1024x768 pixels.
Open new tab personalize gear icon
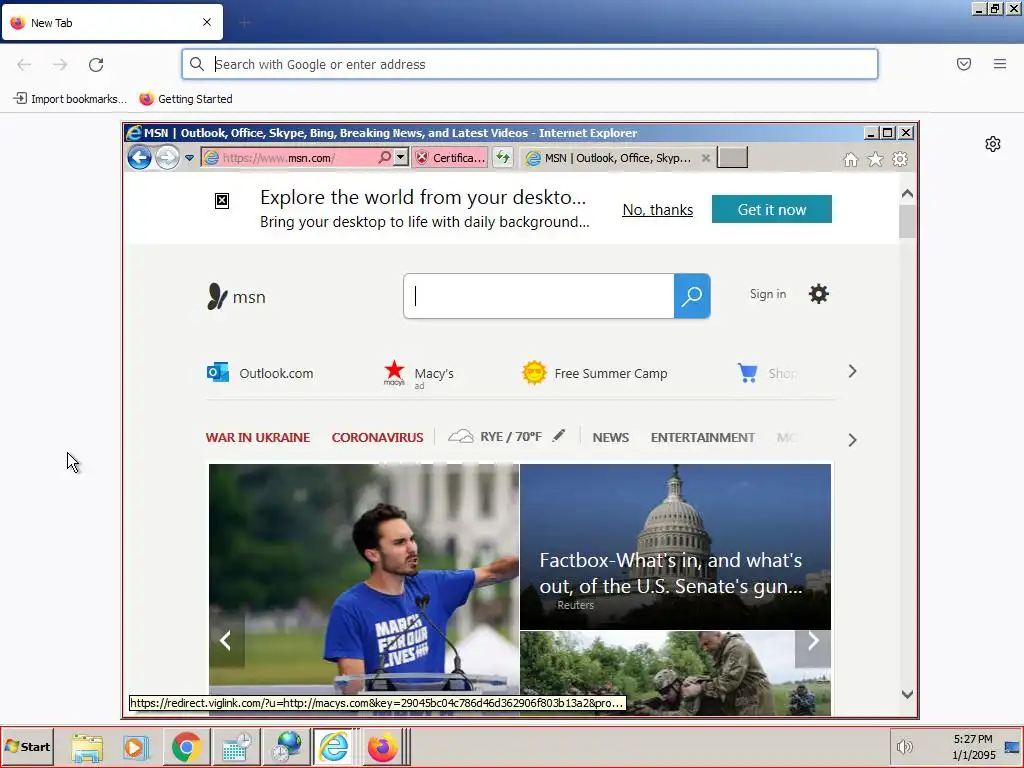[993, 144]
